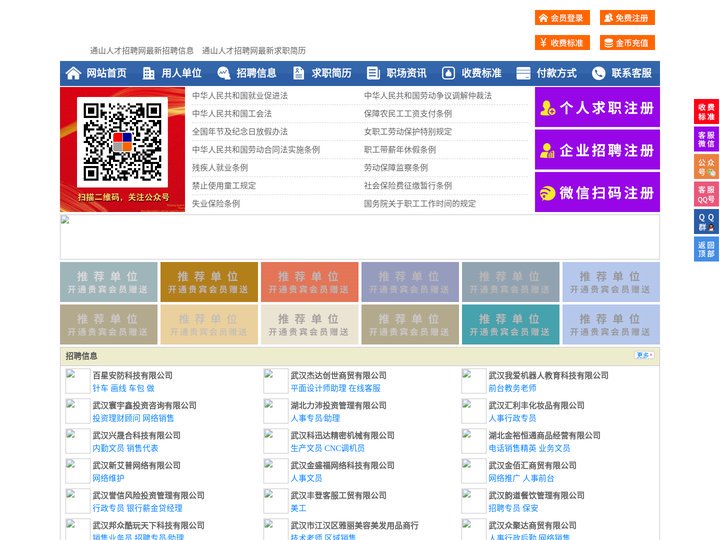Open the 公众号 sidebar icon
This screenshot has width=720, height=540.
[x=706, y=167]
